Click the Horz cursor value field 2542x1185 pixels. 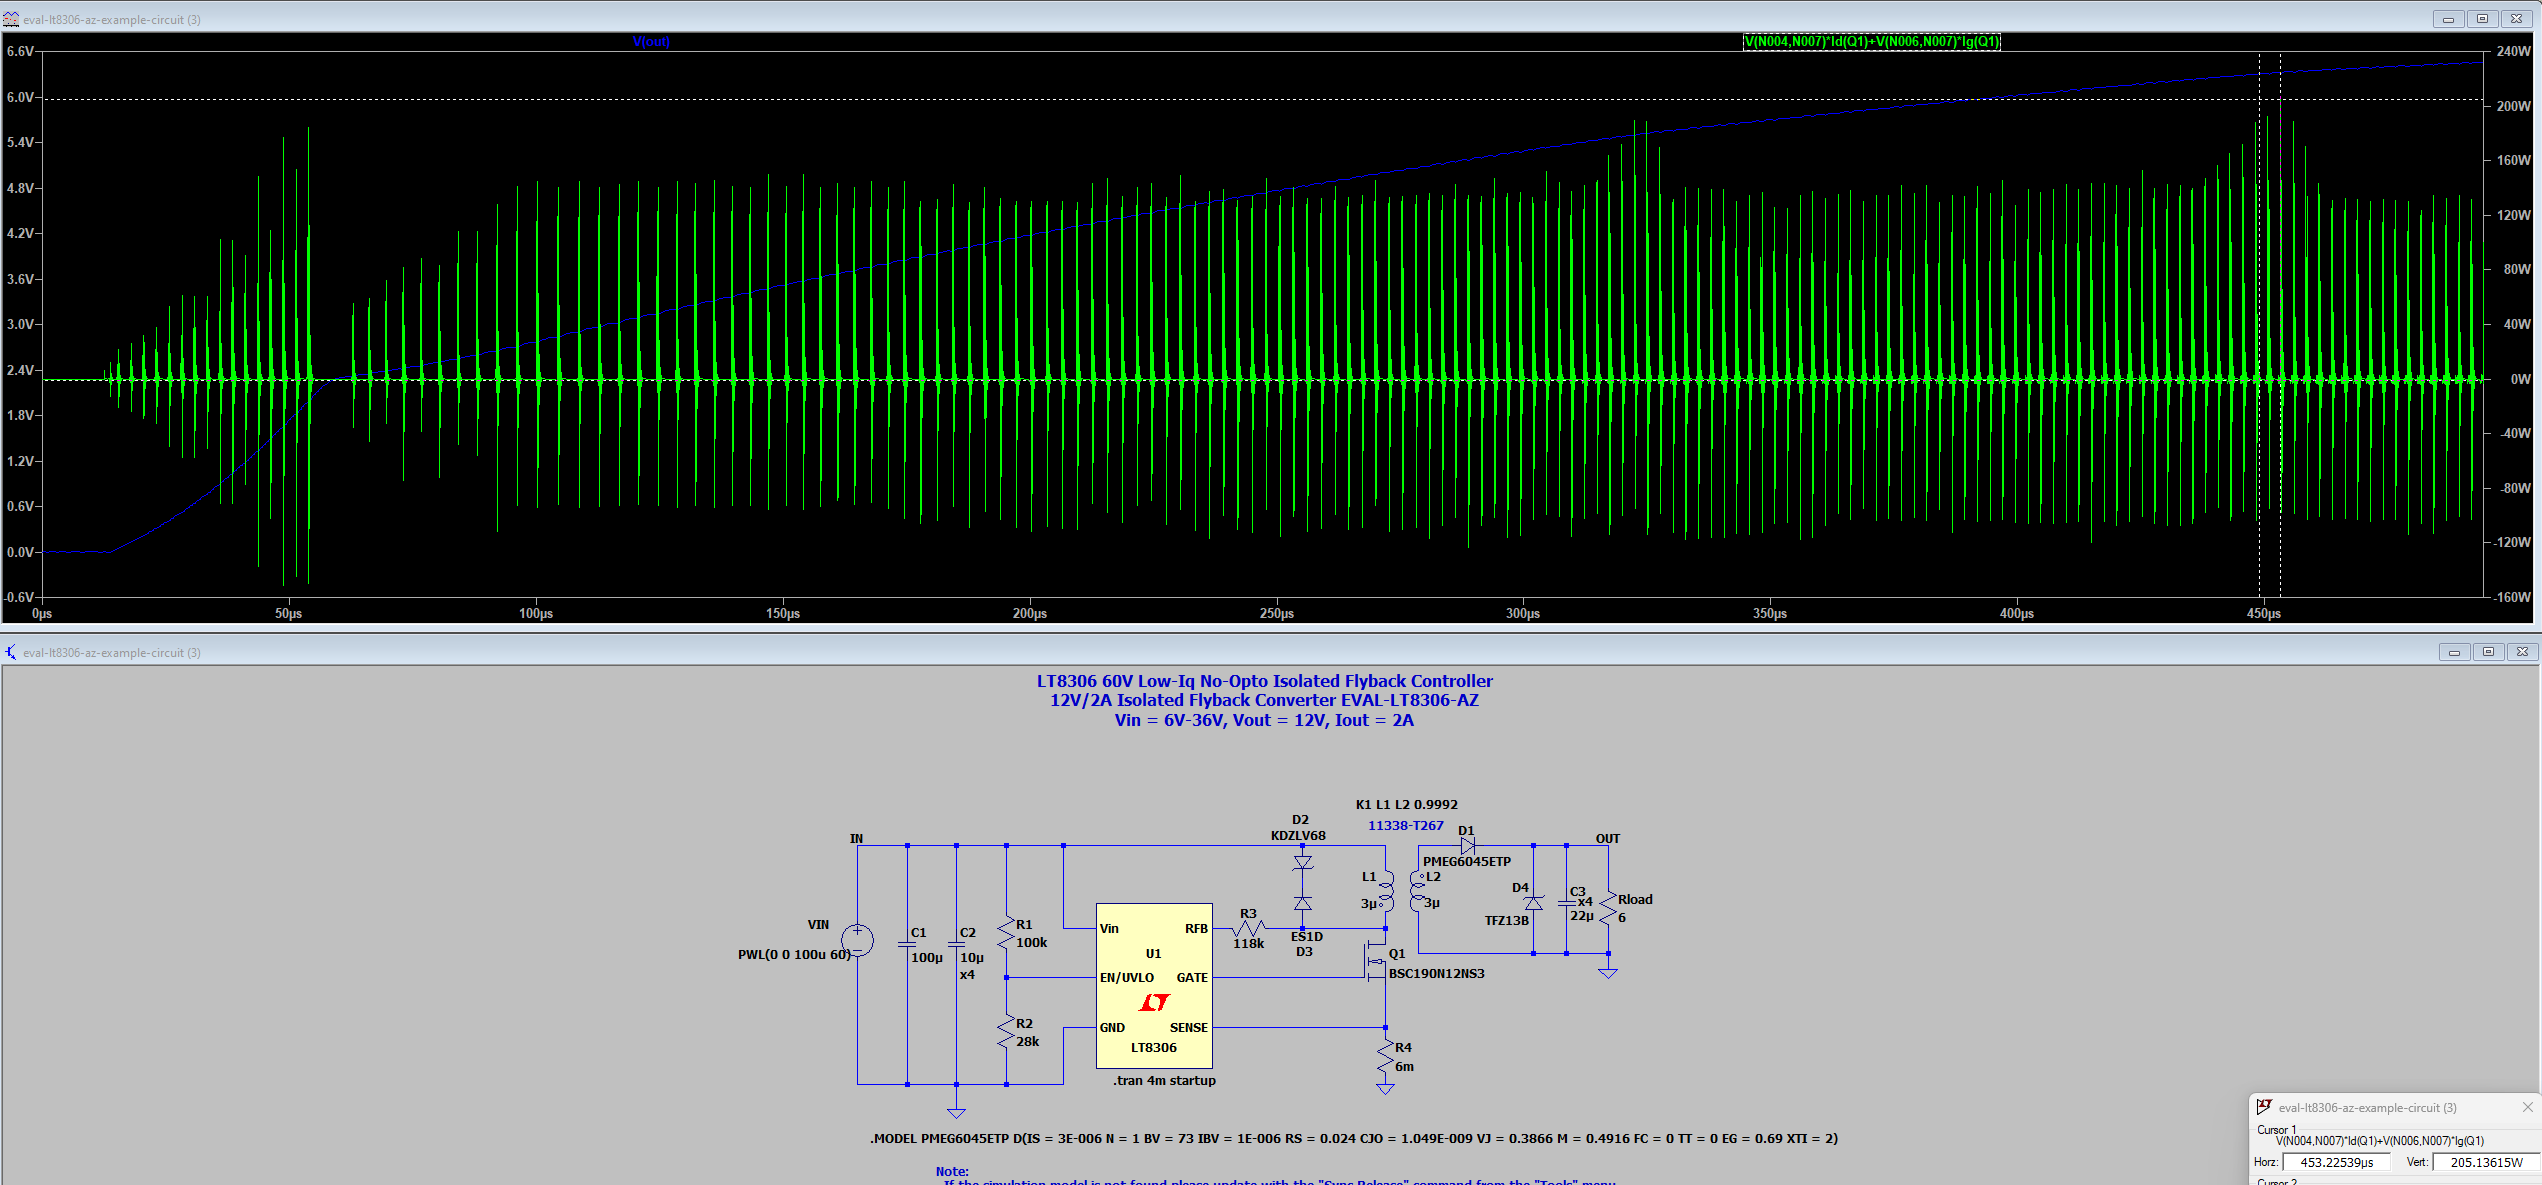click(2337, 1162)
